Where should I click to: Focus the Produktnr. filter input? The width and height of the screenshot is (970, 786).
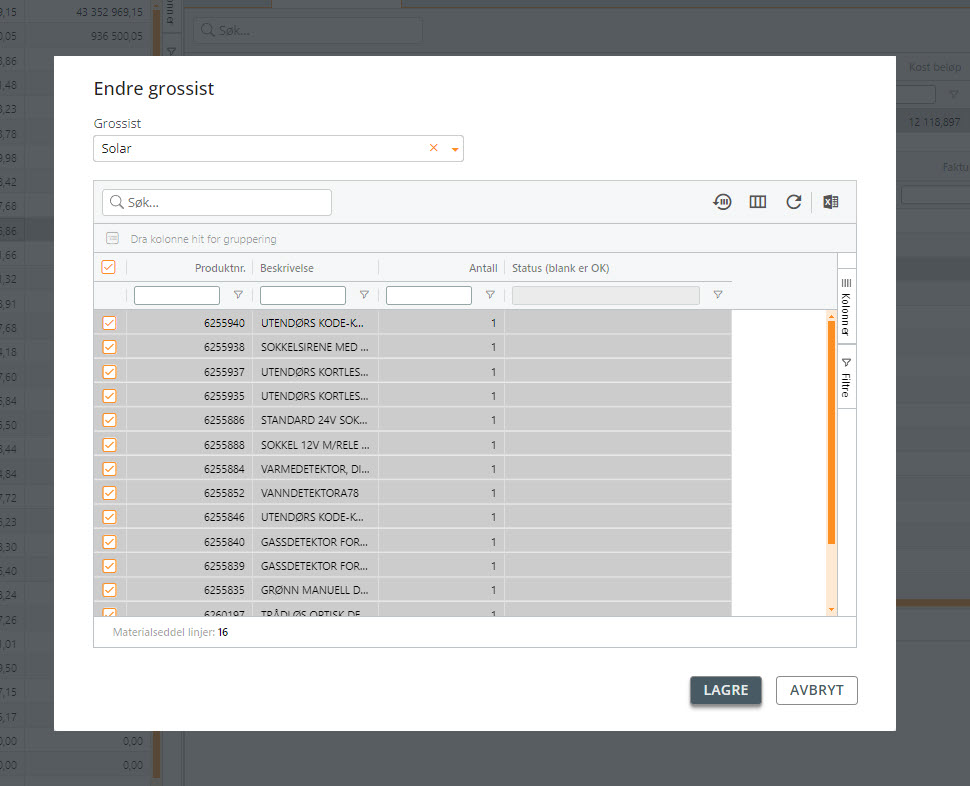pos(176,295)
